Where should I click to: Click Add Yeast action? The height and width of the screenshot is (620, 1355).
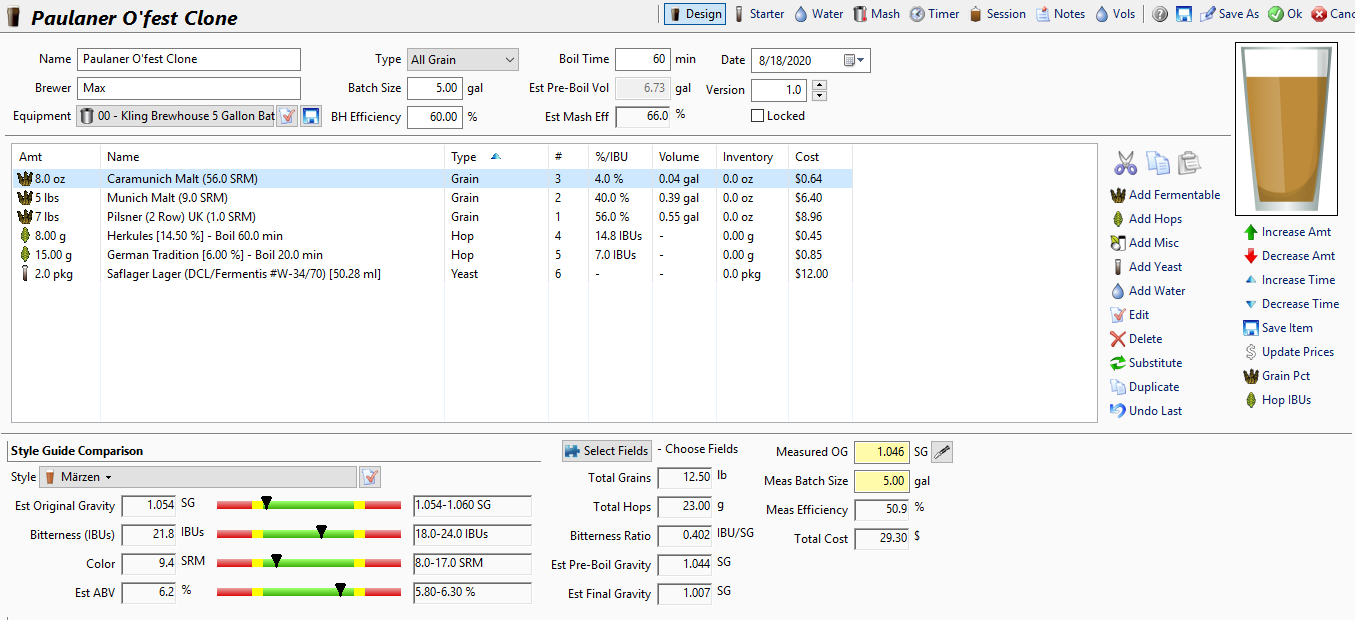(x=1146, y=267)
